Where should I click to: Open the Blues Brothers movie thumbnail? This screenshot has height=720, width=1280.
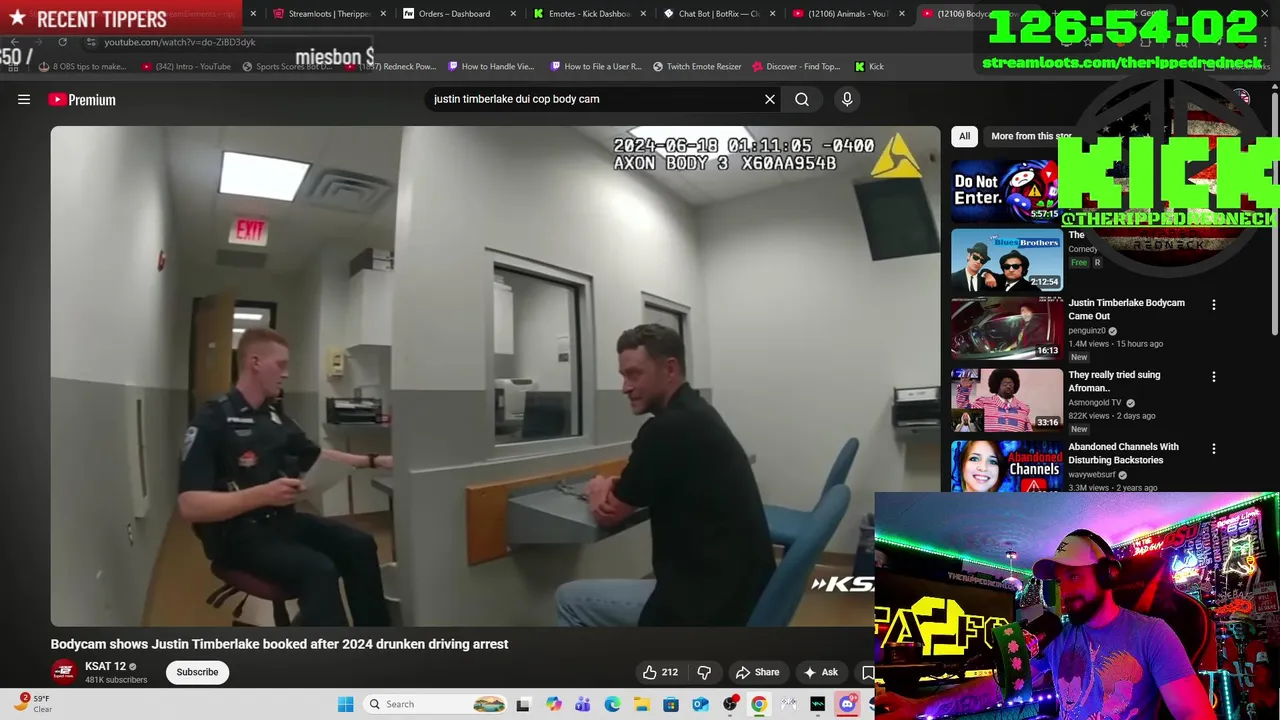1006,260
